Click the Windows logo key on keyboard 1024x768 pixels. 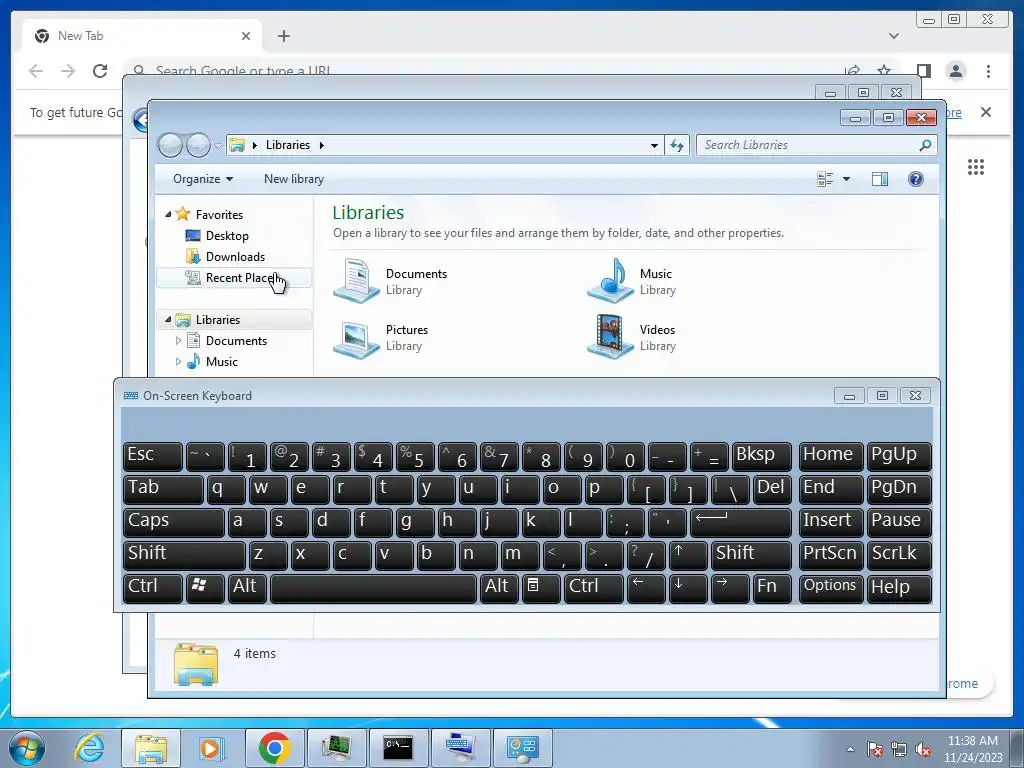(205, 587)
